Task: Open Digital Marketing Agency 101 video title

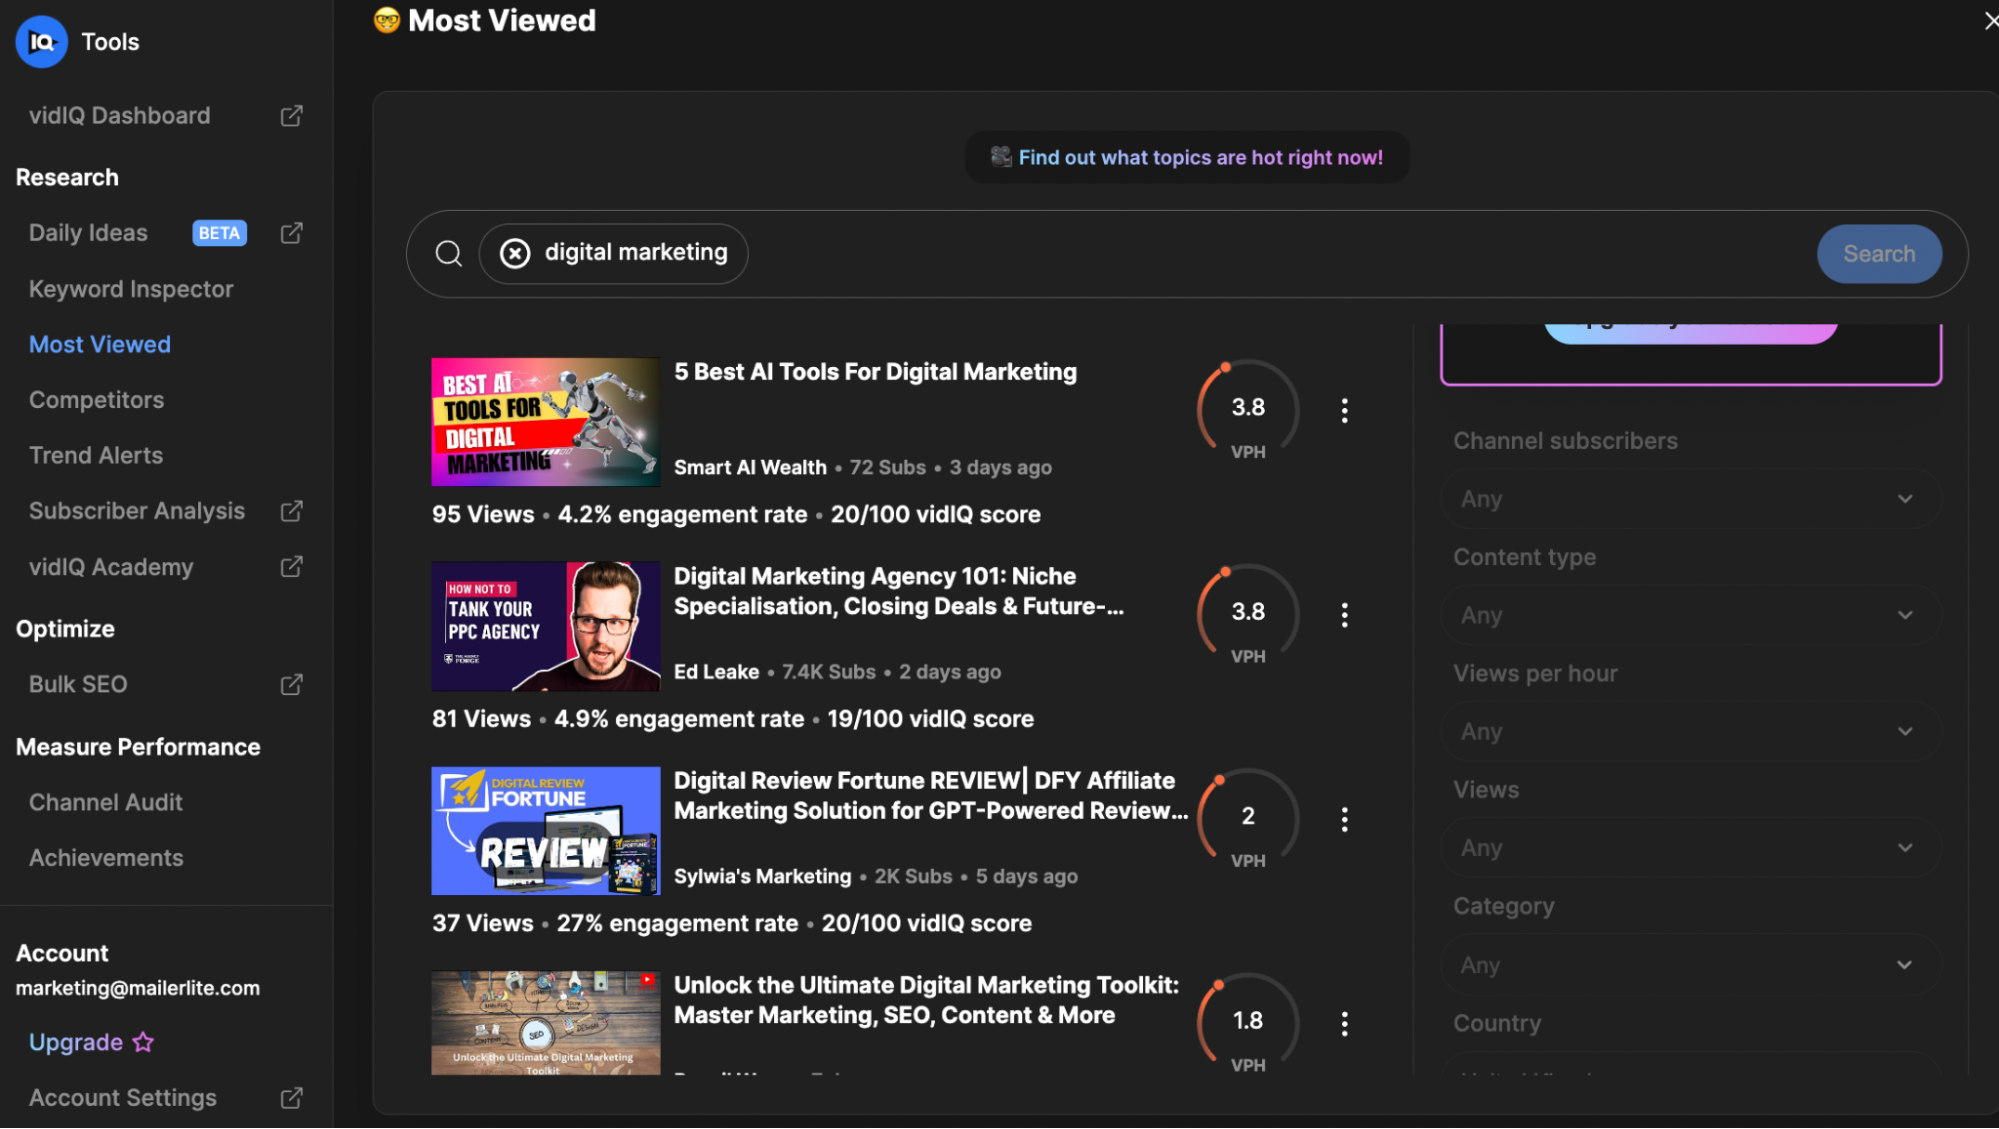Action: (x=898, y=591)
